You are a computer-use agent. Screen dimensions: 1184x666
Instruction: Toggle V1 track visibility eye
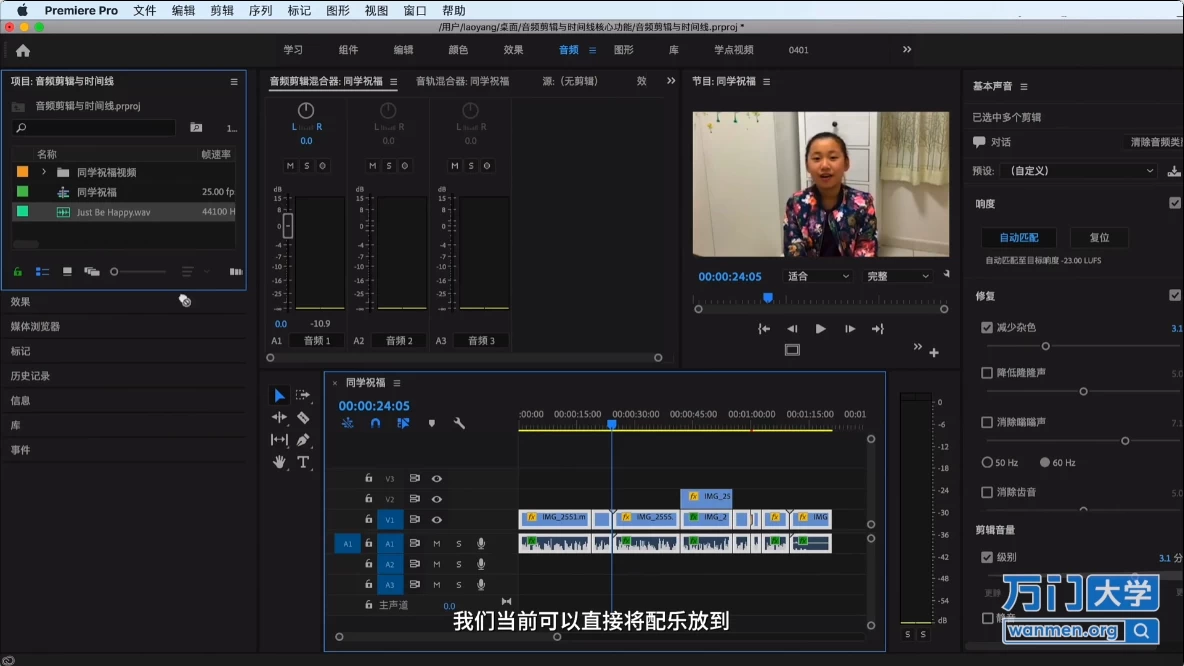(437, 520)
